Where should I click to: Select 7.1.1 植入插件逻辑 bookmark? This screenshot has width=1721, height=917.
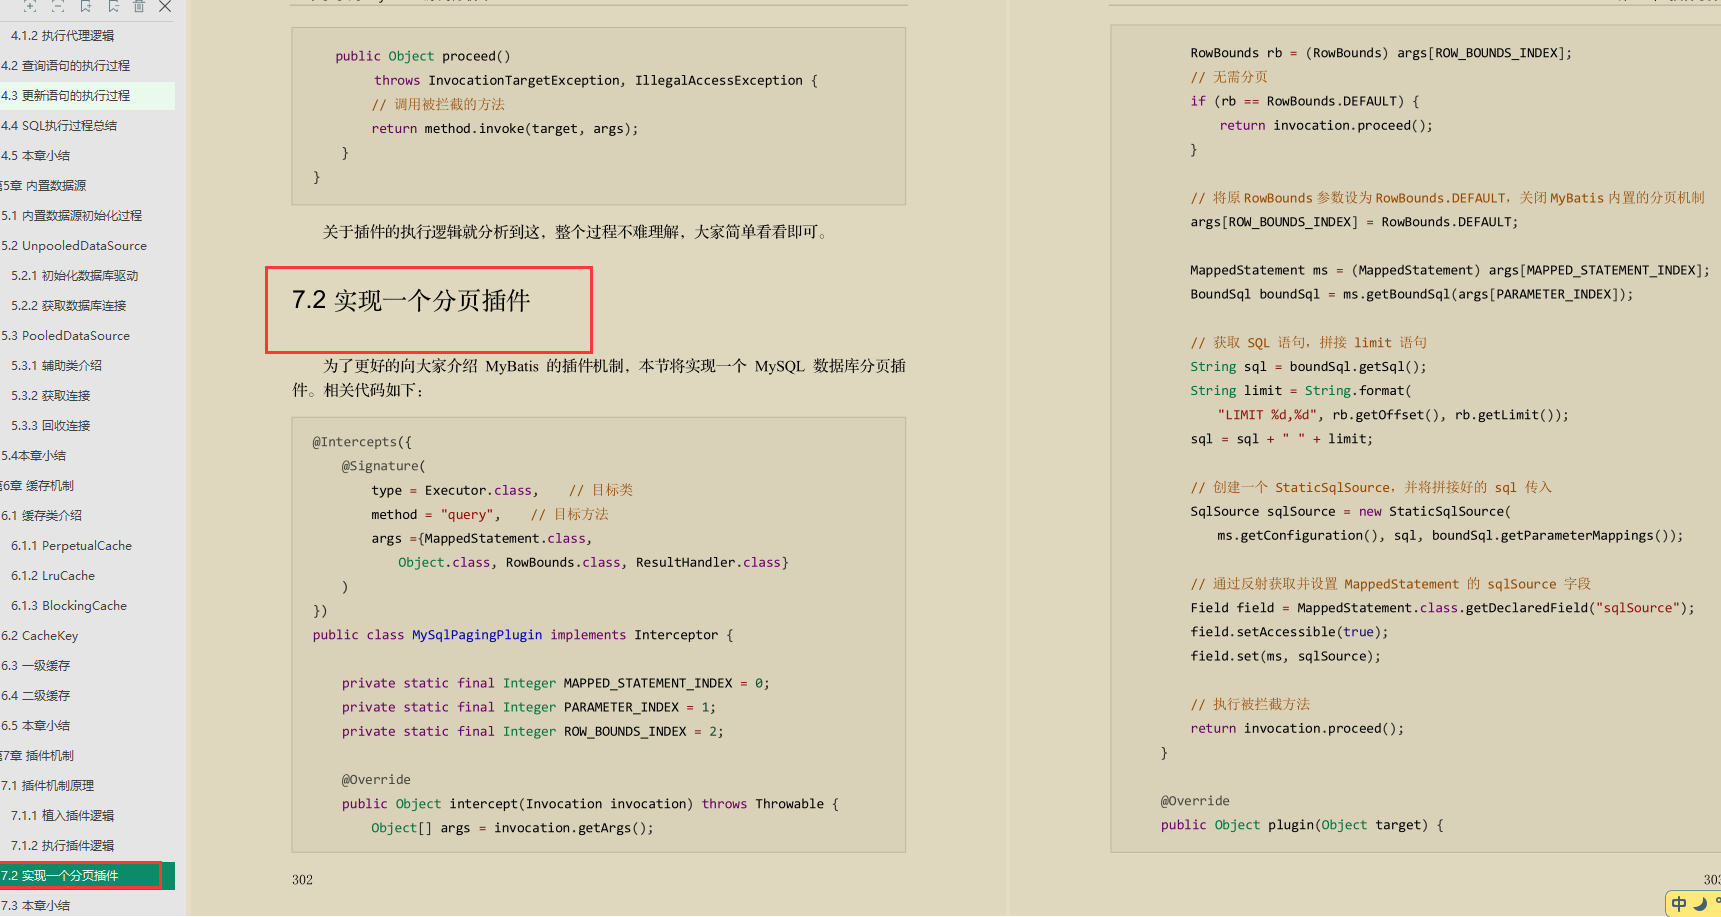(63, 815)
